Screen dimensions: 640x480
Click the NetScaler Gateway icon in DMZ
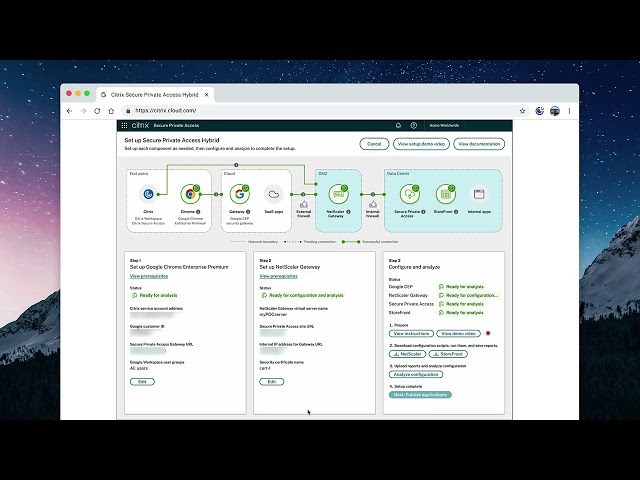pyautogui.click(x=338, y=194)
